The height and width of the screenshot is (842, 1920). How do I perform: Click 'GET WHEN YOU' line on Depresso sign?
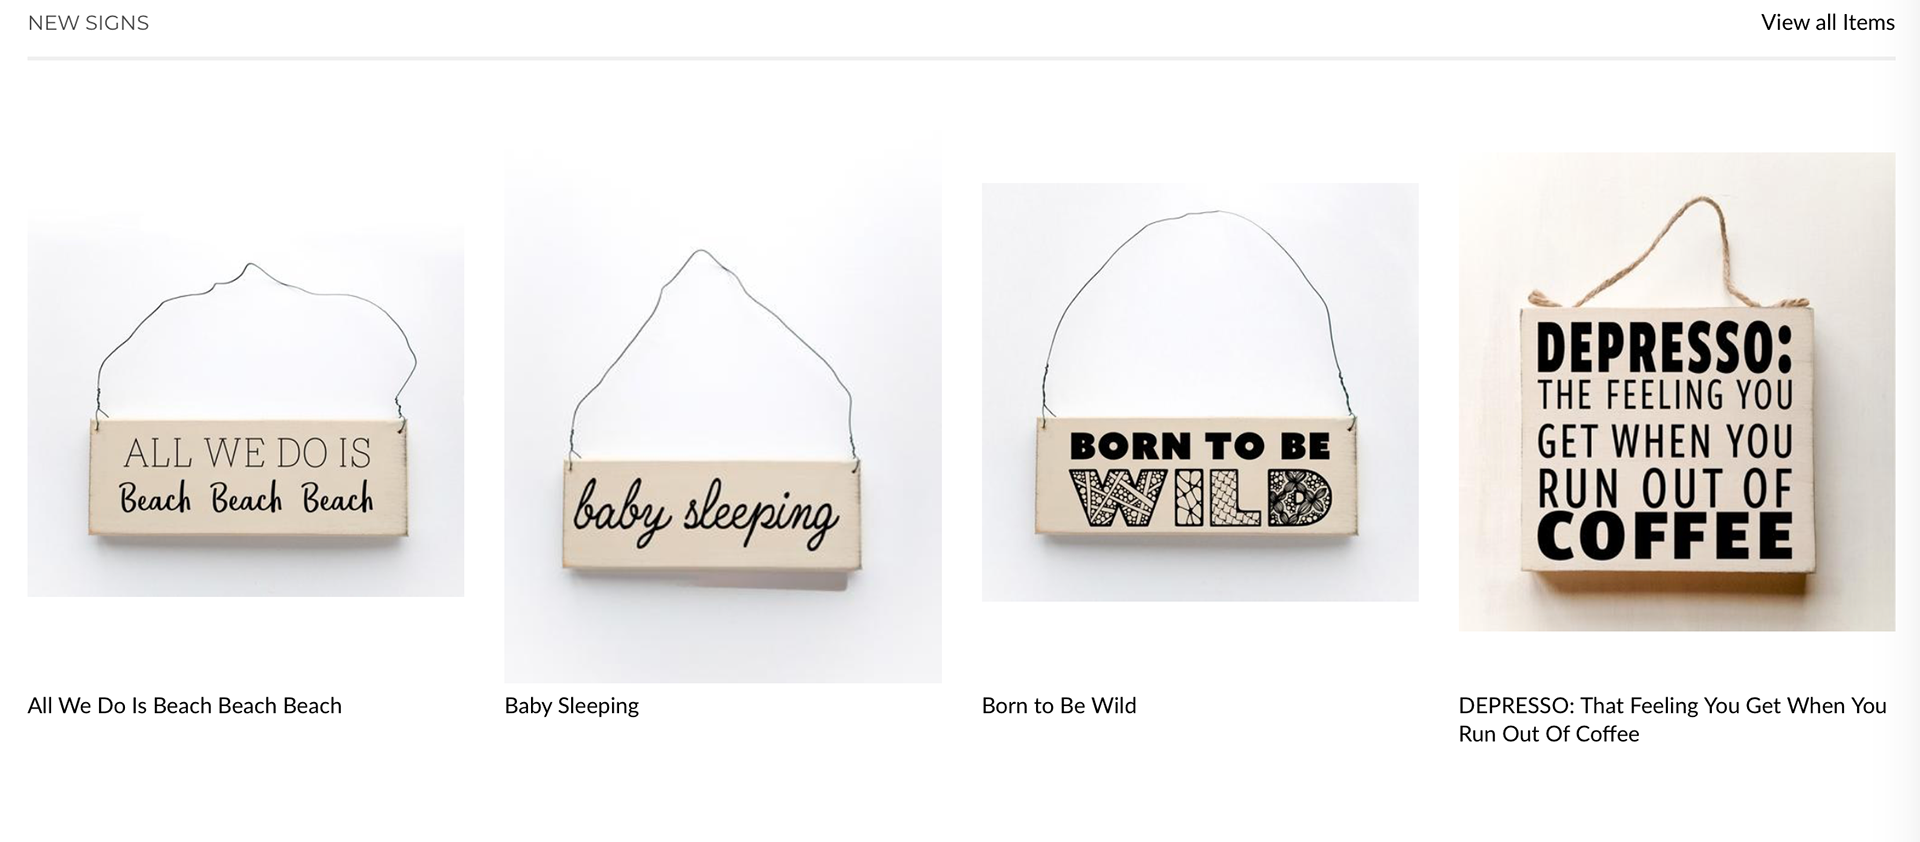point(1665,441)
